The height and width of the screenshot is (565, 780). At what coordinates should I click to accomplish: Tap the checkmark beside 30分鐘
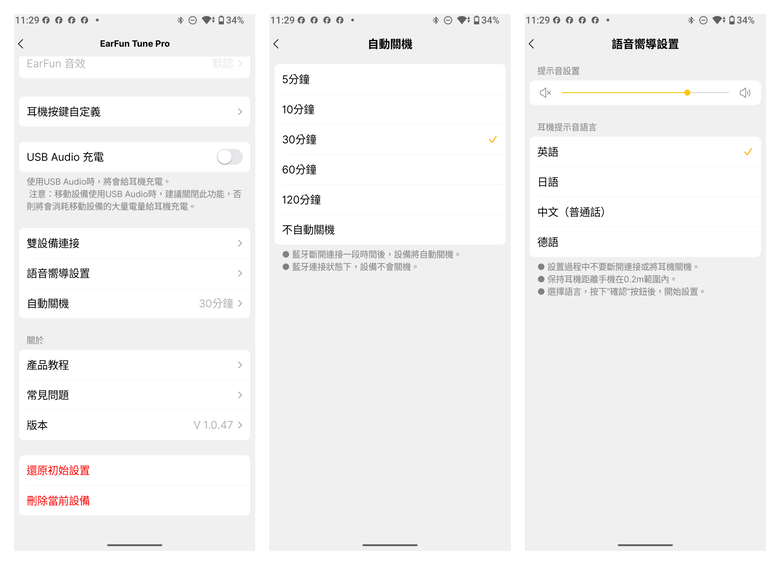492,139
